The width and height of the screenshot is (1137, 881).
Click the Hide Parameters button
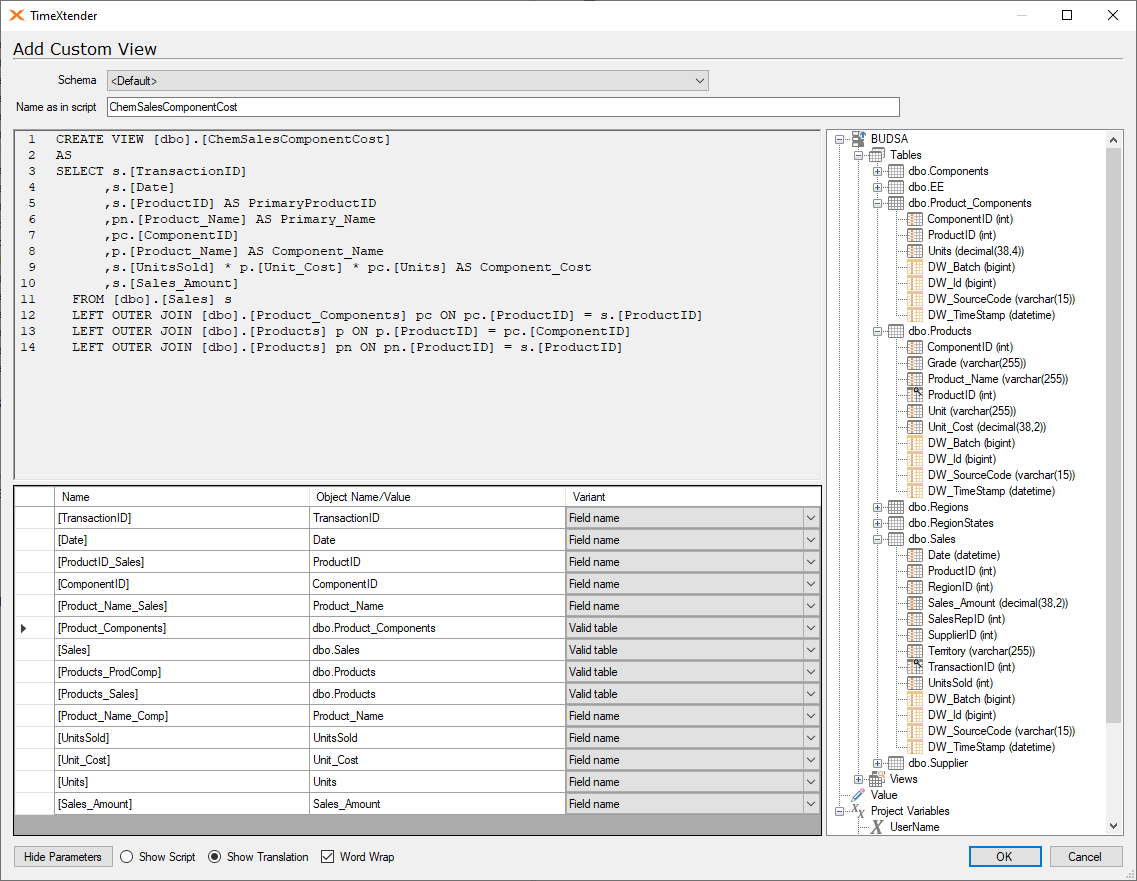pos(62,856)
